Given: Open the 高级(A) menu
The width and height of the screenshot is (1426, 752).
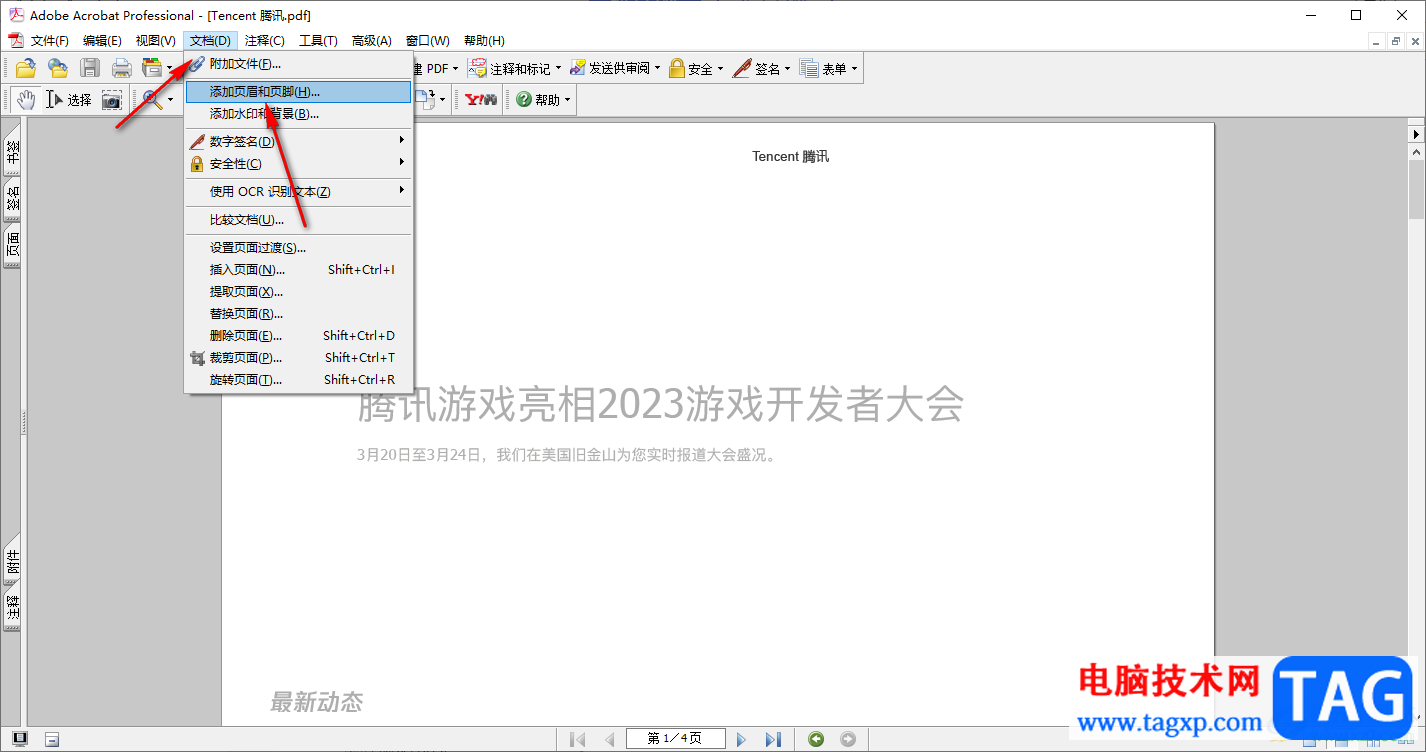Looking at the screenshot, I should coord(371,41).
